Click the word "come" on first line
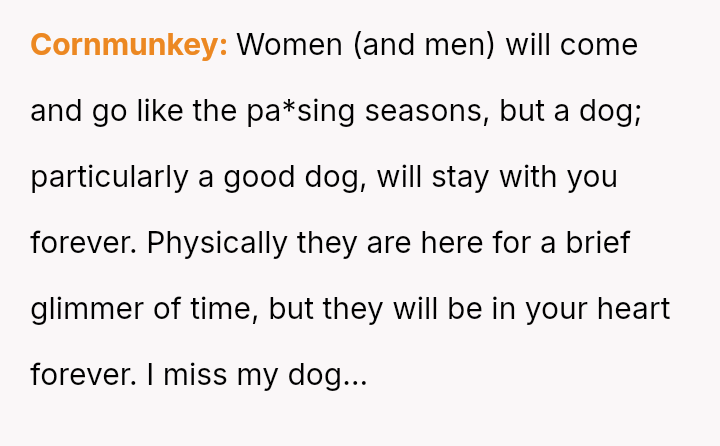This screenshot has width=720, height=446. 599,45
